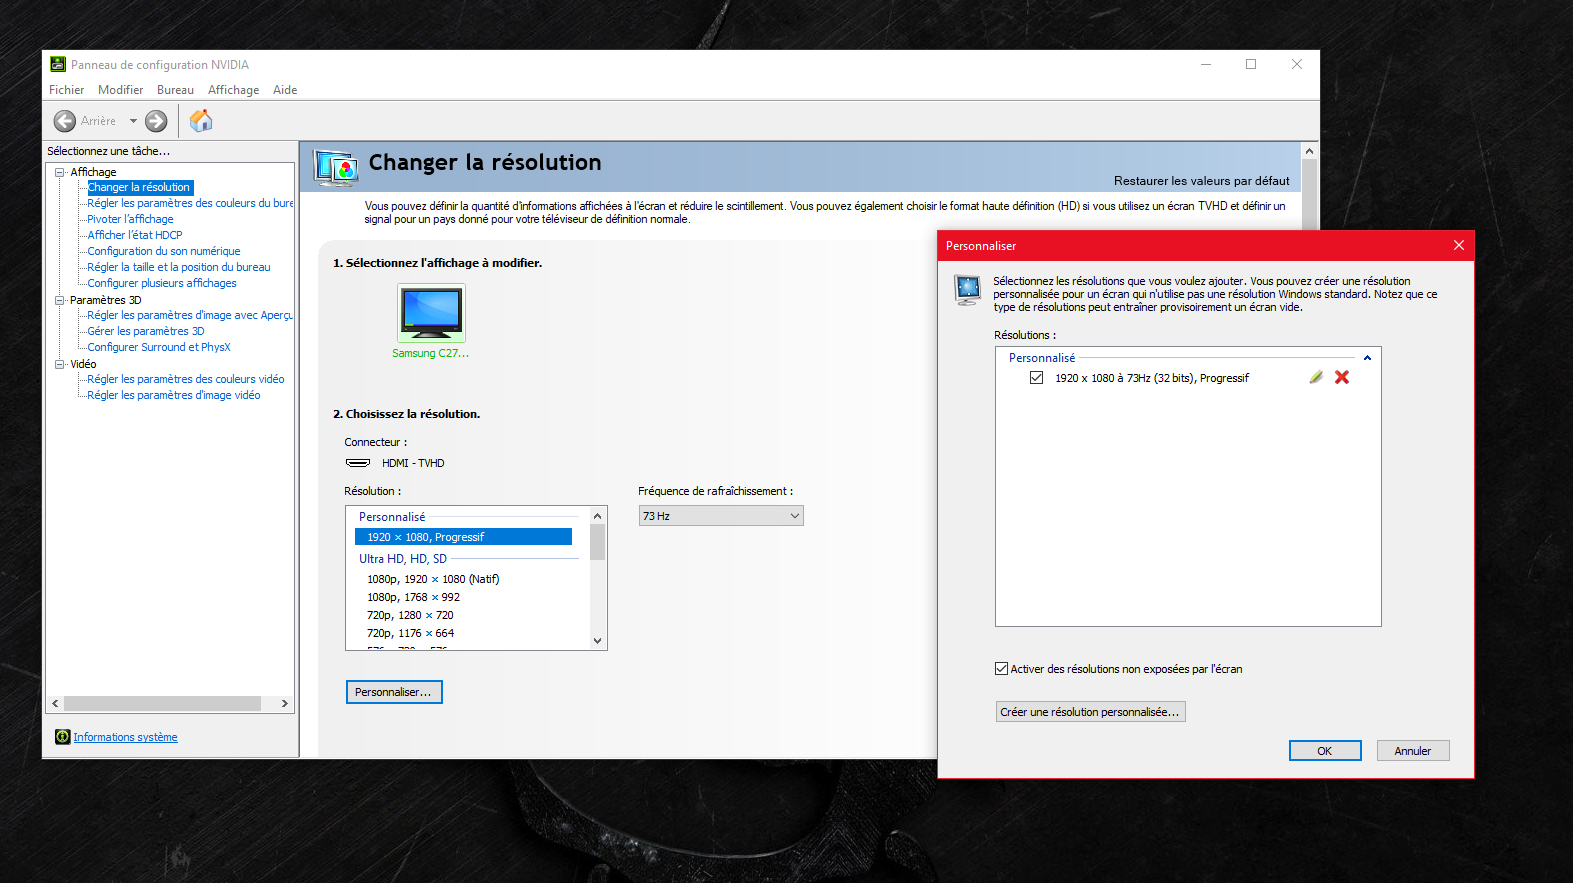This screenshot has width=1573, height=883.
Task: Select Configurer Surround et PhysX task
Action: point(159,347)
